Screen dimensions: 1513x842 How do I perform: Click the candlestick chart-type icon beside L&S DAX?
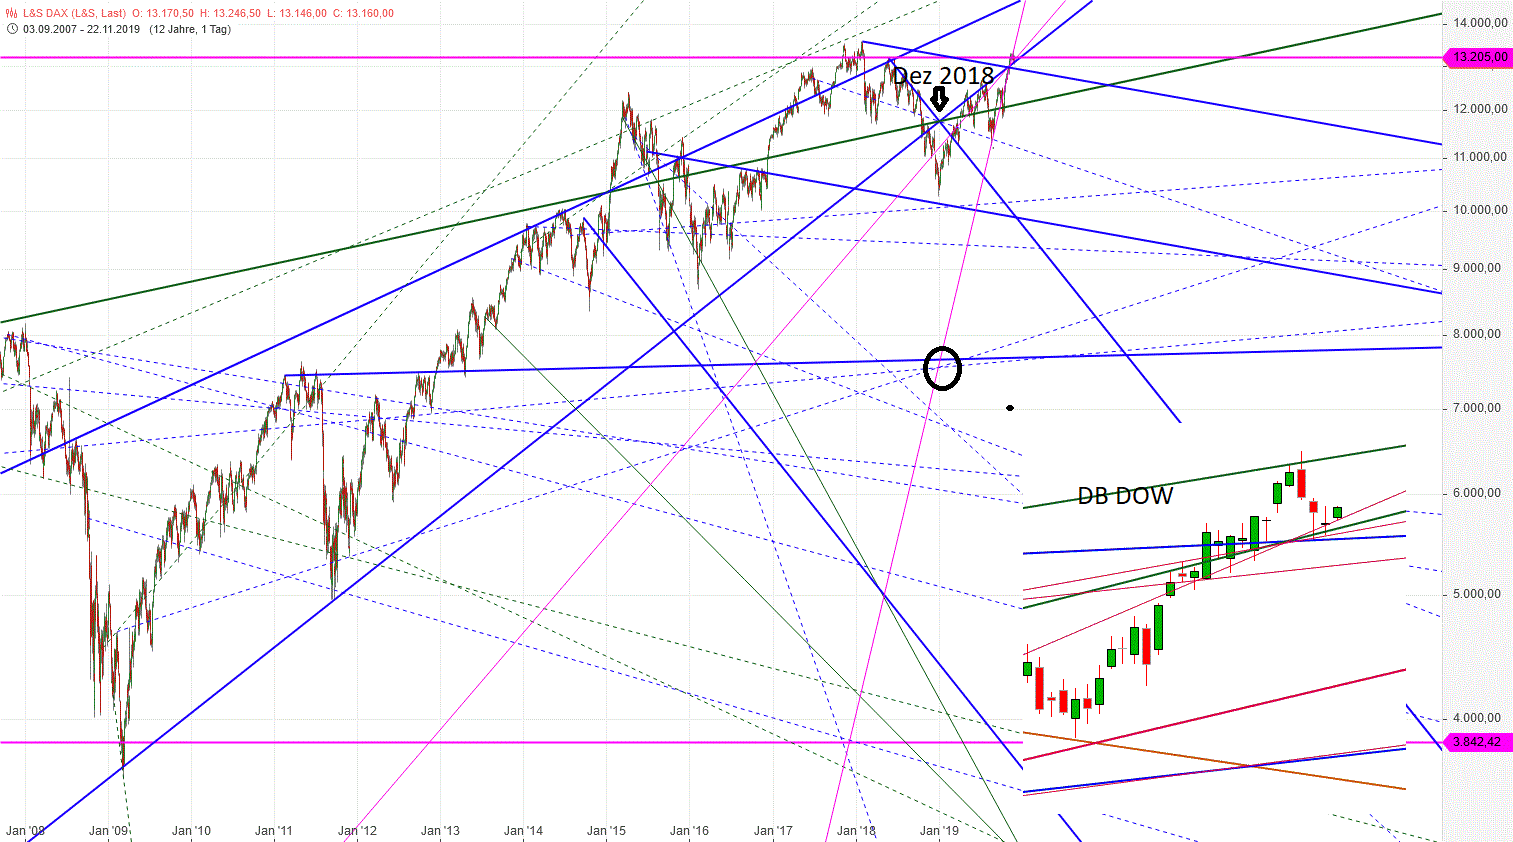coord(12,13)
